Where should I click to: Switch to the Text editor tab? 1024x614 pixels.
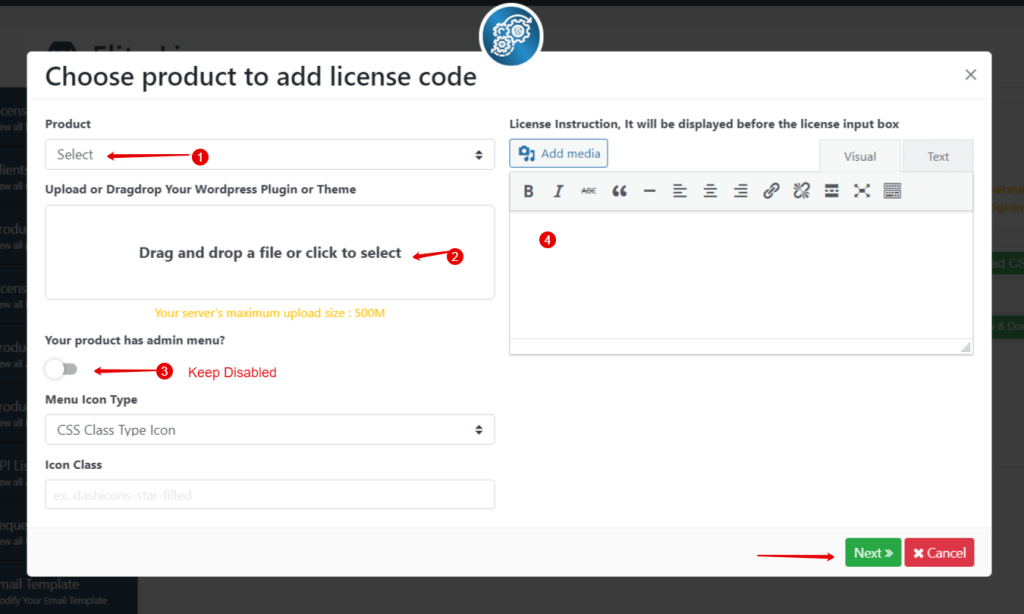[x=937, y=156]
